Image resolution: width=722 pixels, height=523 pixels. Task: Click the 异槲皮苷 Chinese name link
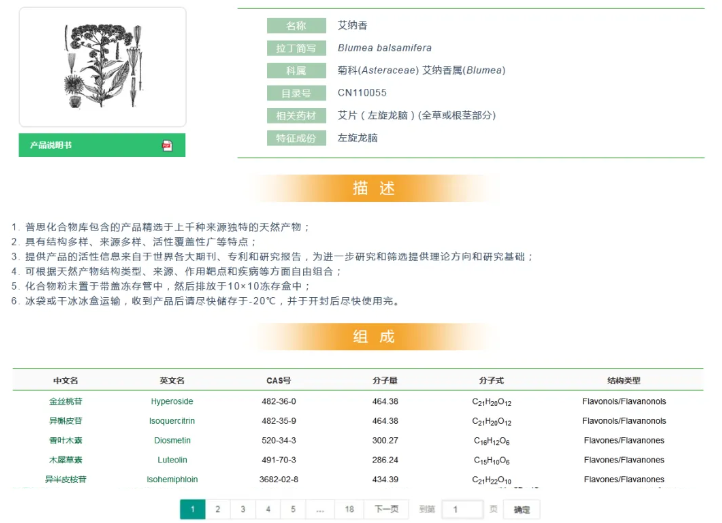(66, 421)
